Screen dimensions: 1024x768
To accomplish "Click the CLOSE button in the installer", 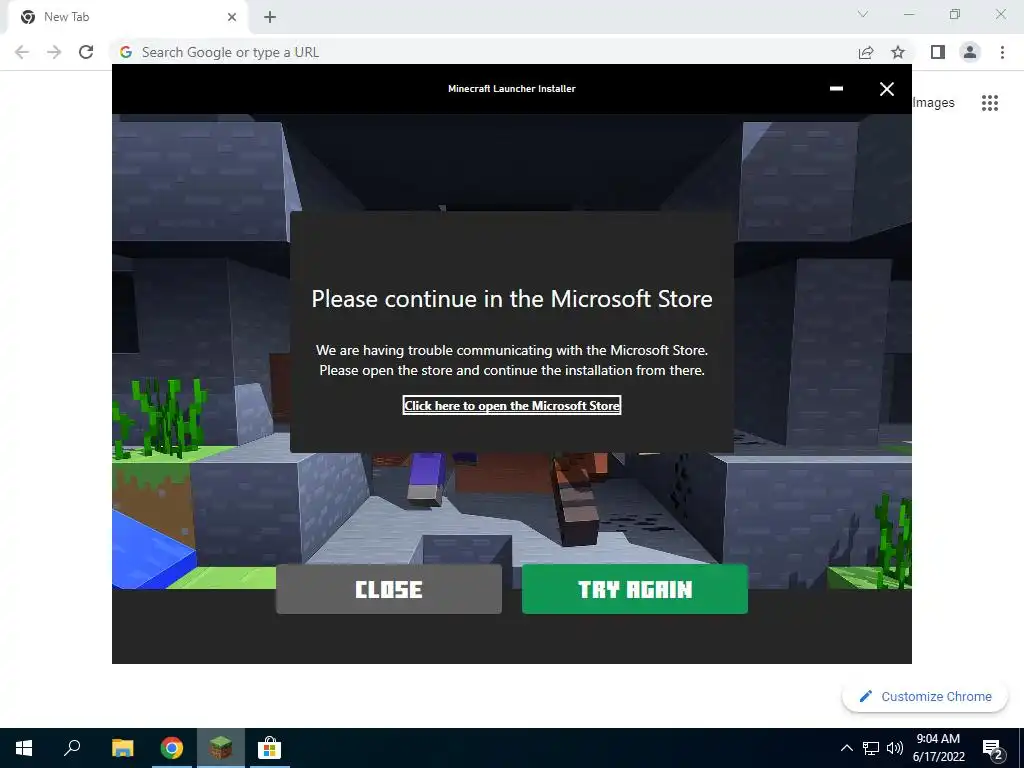I will coord(389,589).
